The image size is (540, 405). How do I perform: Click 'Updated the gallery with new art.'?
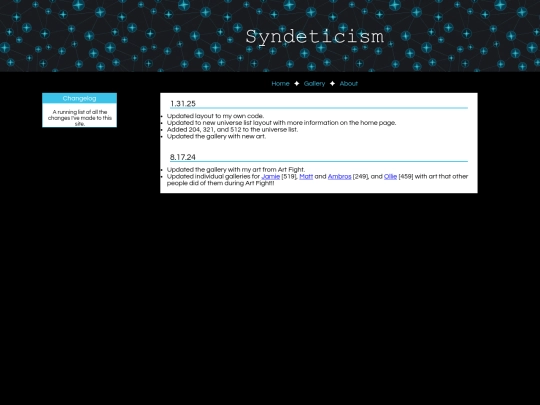[x=216, y=136]
